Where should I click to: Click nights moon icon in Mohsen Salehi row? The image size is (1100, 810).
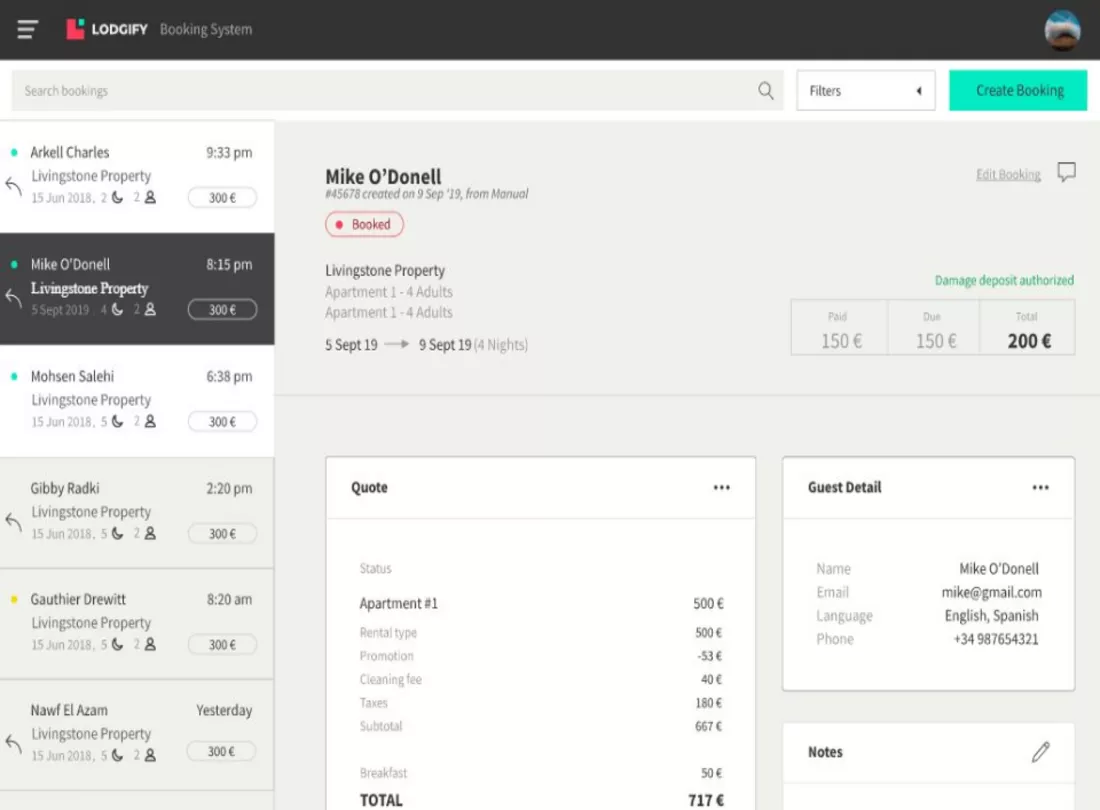pyautogui.click(x=117, y=421)
